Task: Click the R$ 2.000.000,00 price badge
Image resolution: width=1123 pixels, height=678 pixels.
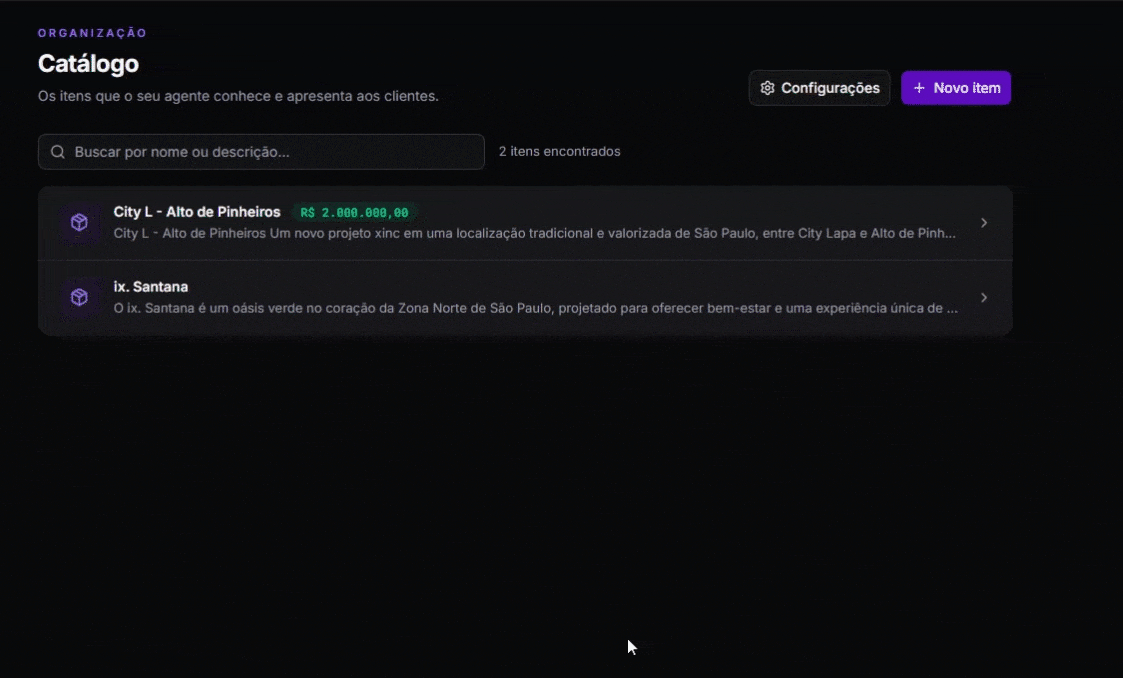Action: point(355,213)
